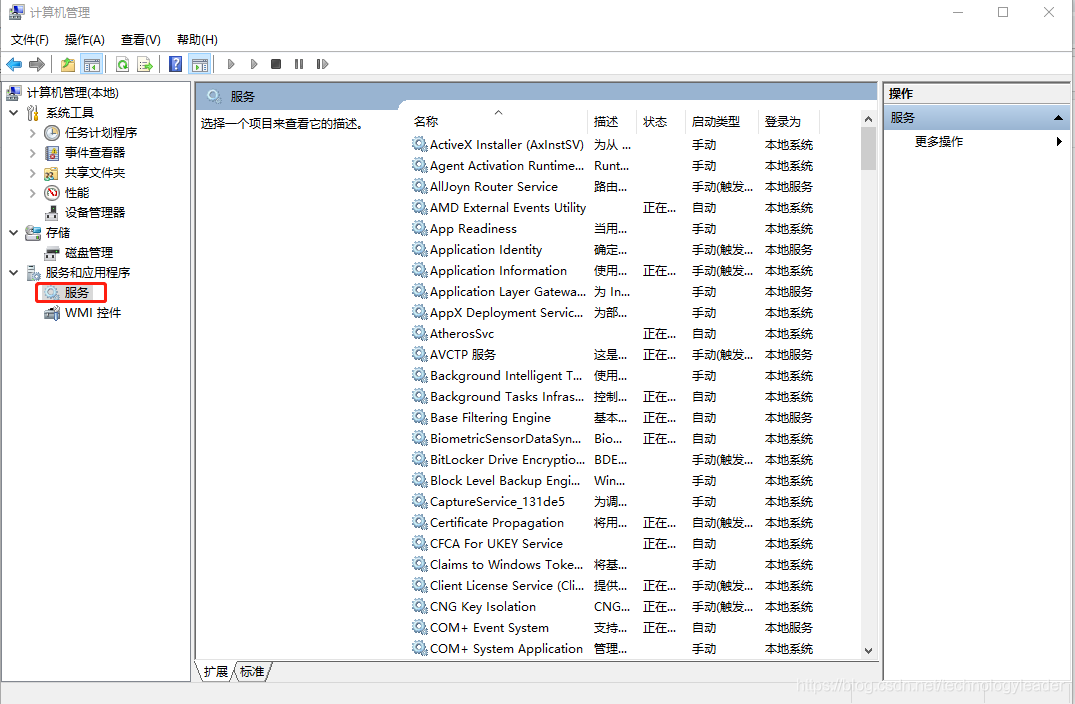Click the second play arrow toolbar icon

coord(254,64)
